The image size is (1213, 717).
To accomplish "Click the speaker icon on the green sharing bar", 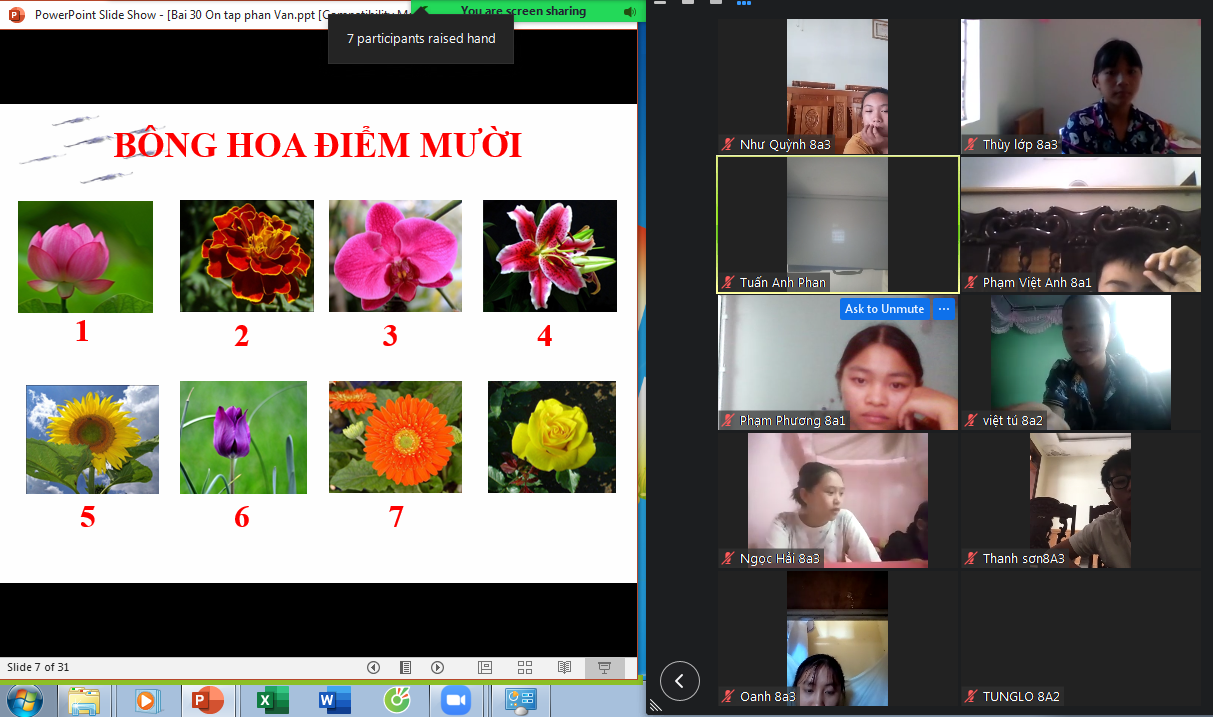I will (x=631, y=11).
